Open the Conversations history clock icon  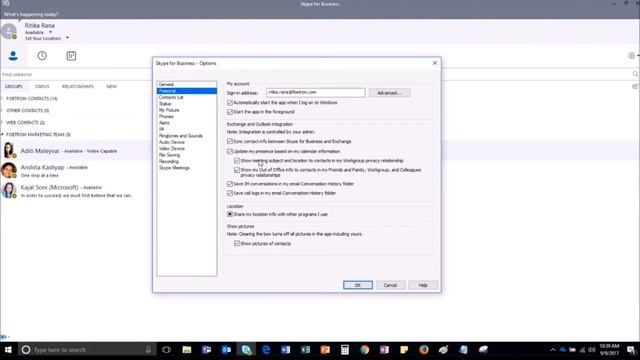click(x=42, y=56)
